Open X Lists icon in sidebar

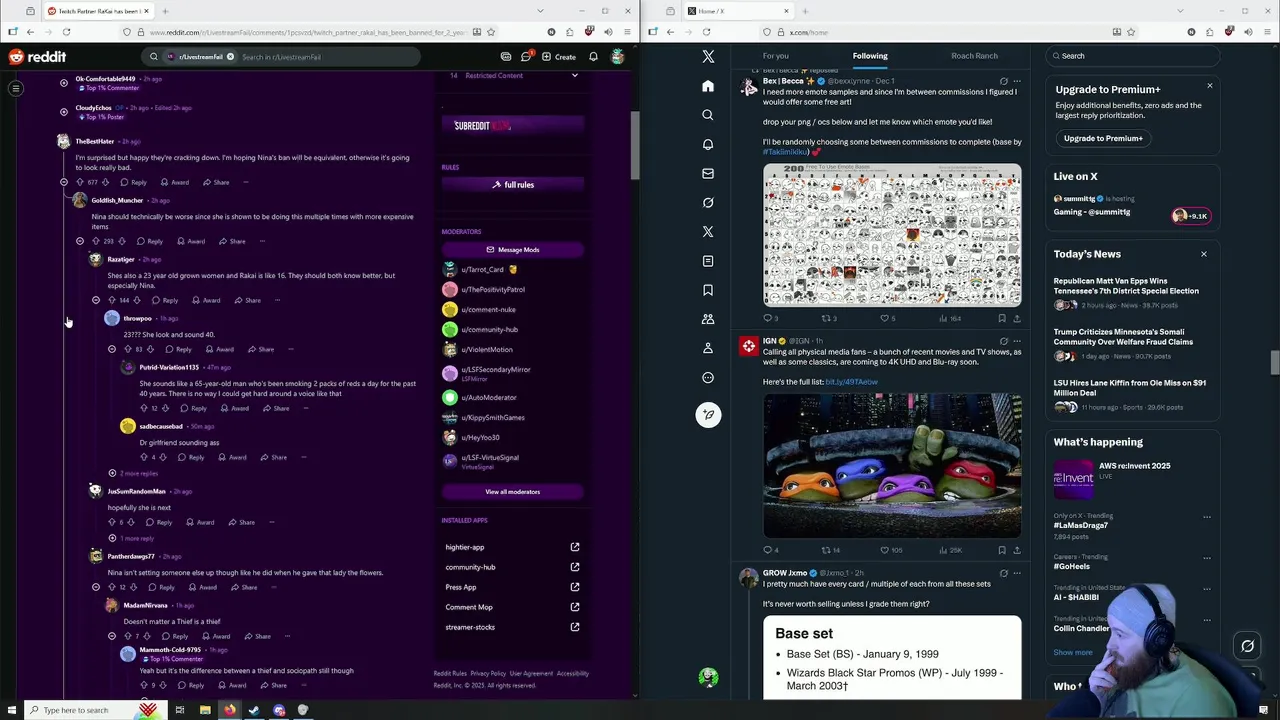[708, 261]
